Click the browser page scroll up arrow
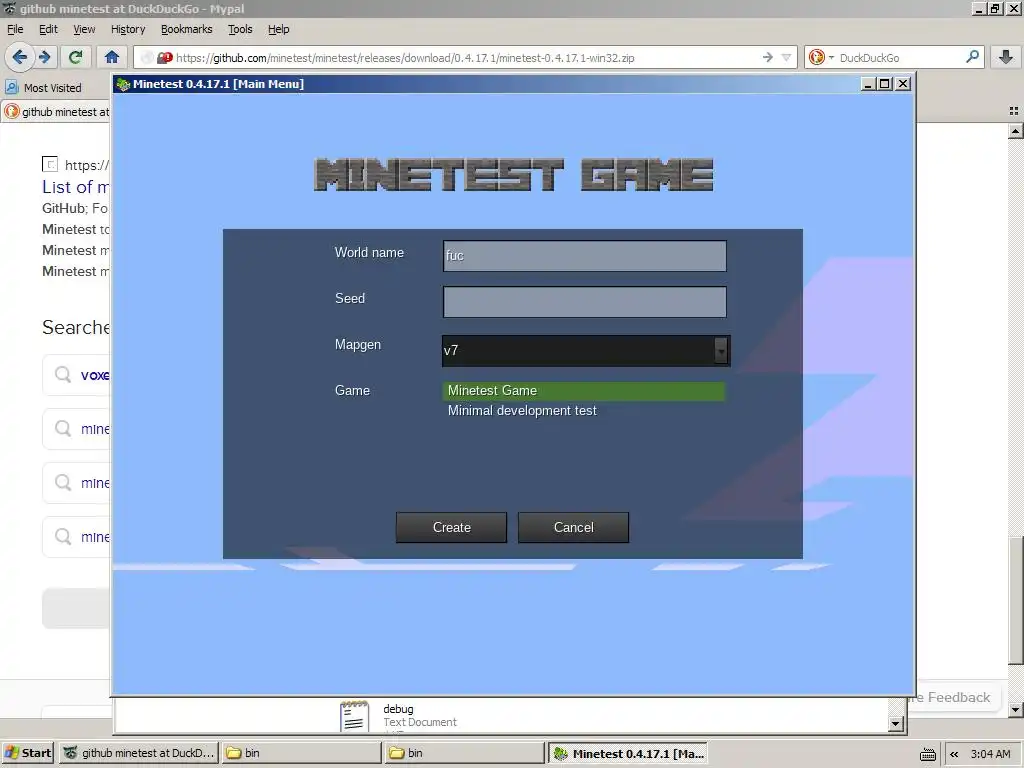This screenshot has height=768, width=1024. (1016, 131)
